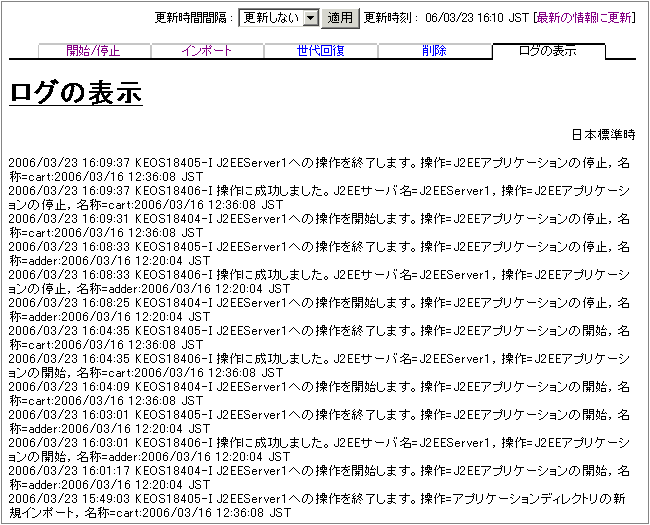Viewport: 650px width, 525px height.
Task: Select the 16:09:31 KEOS18404-I log entry
Action: pos(319,226)
